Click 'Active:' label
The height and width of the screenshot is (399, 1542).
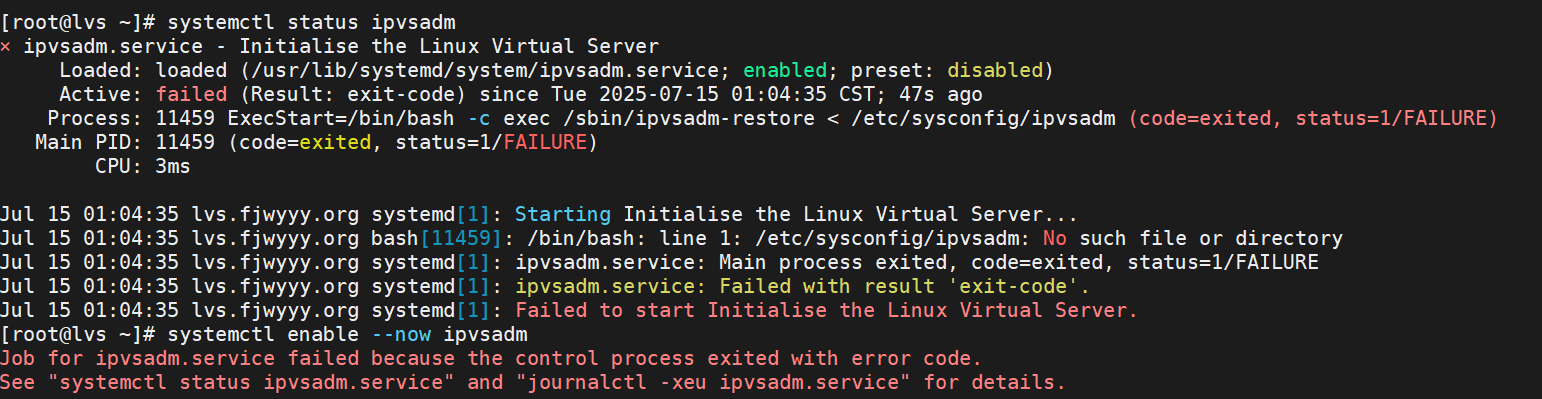pyautogui.click(x=101, y=94)
